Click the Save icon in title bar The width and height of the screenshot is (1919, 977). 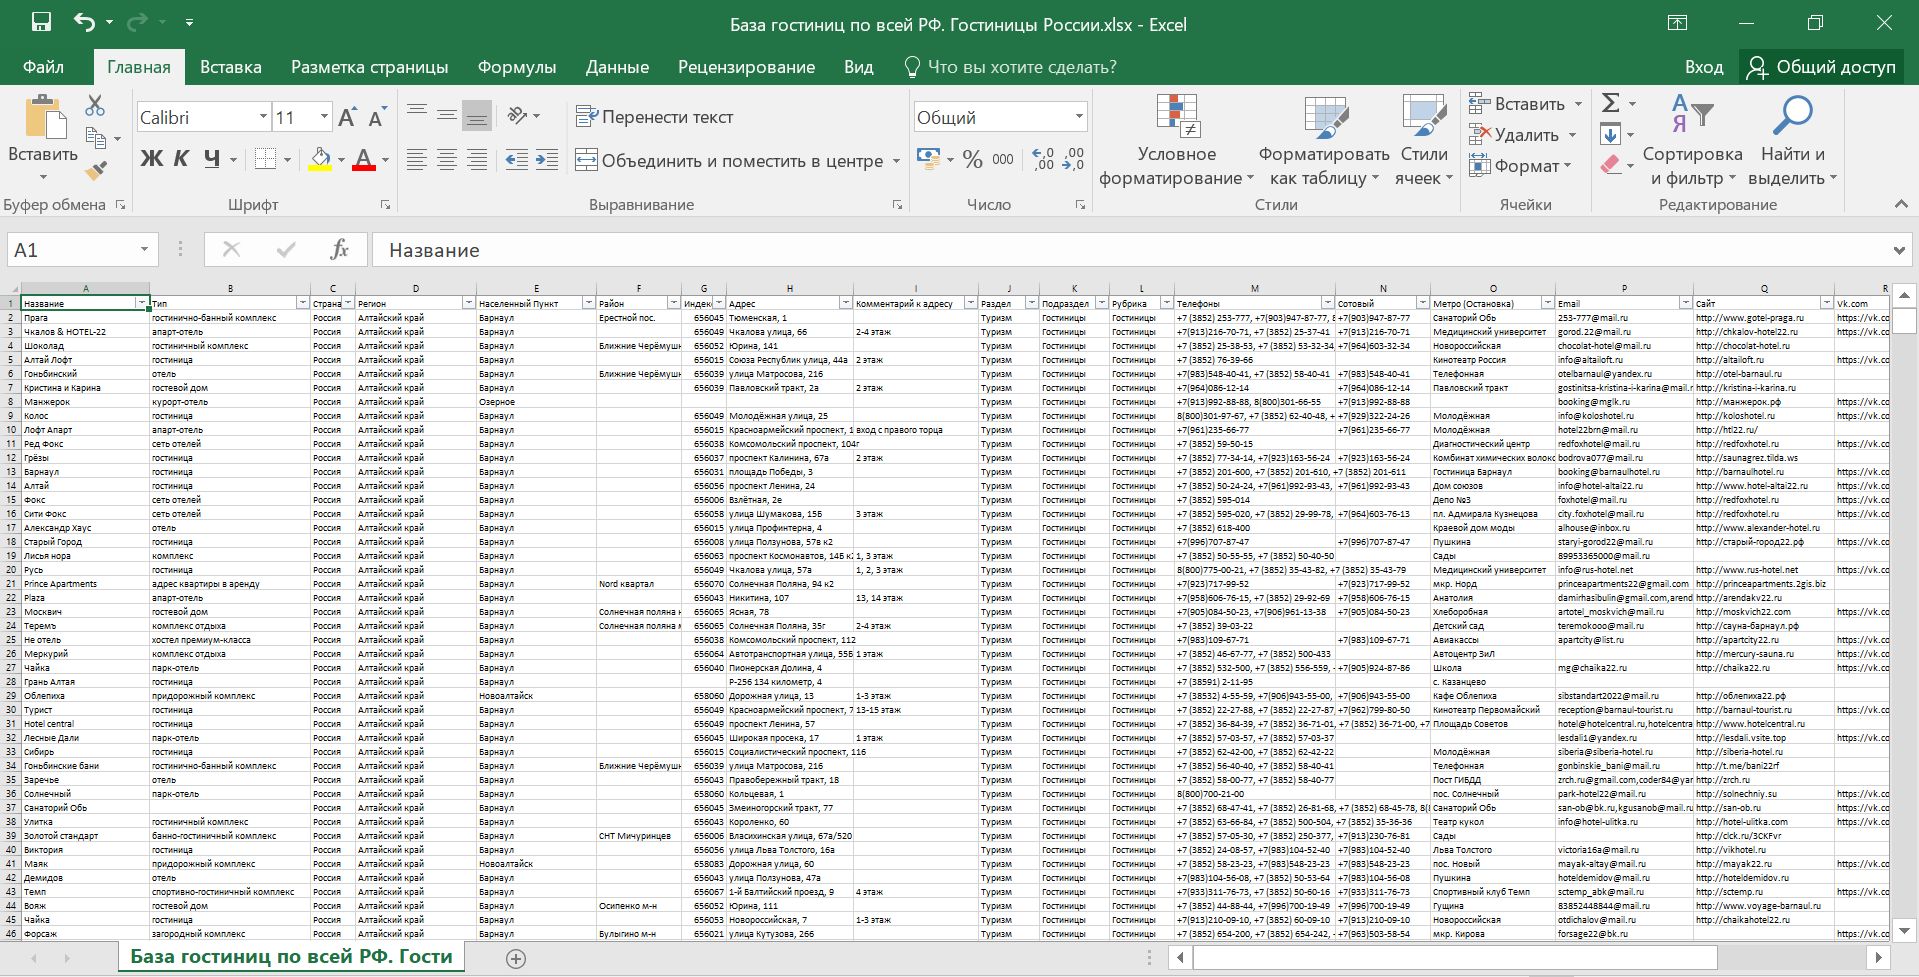point(41,22)
